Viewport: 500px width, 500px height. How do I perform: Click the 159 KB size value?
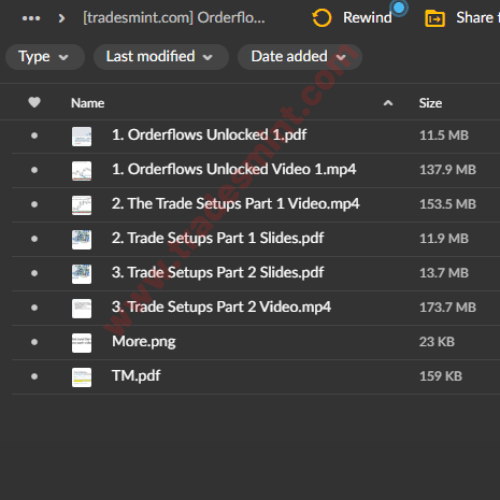coord(441,376)
